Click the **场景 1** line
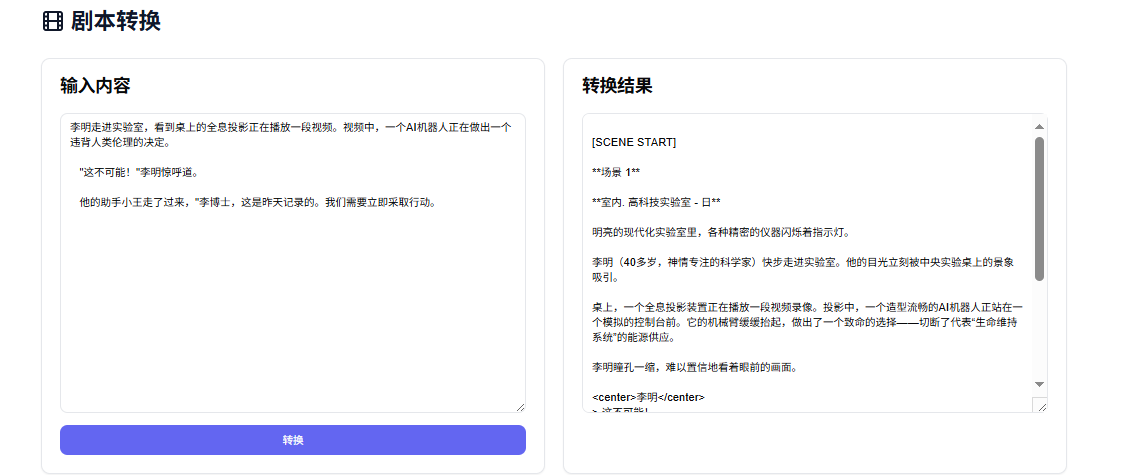The image size is (1135, 475). 616,172
